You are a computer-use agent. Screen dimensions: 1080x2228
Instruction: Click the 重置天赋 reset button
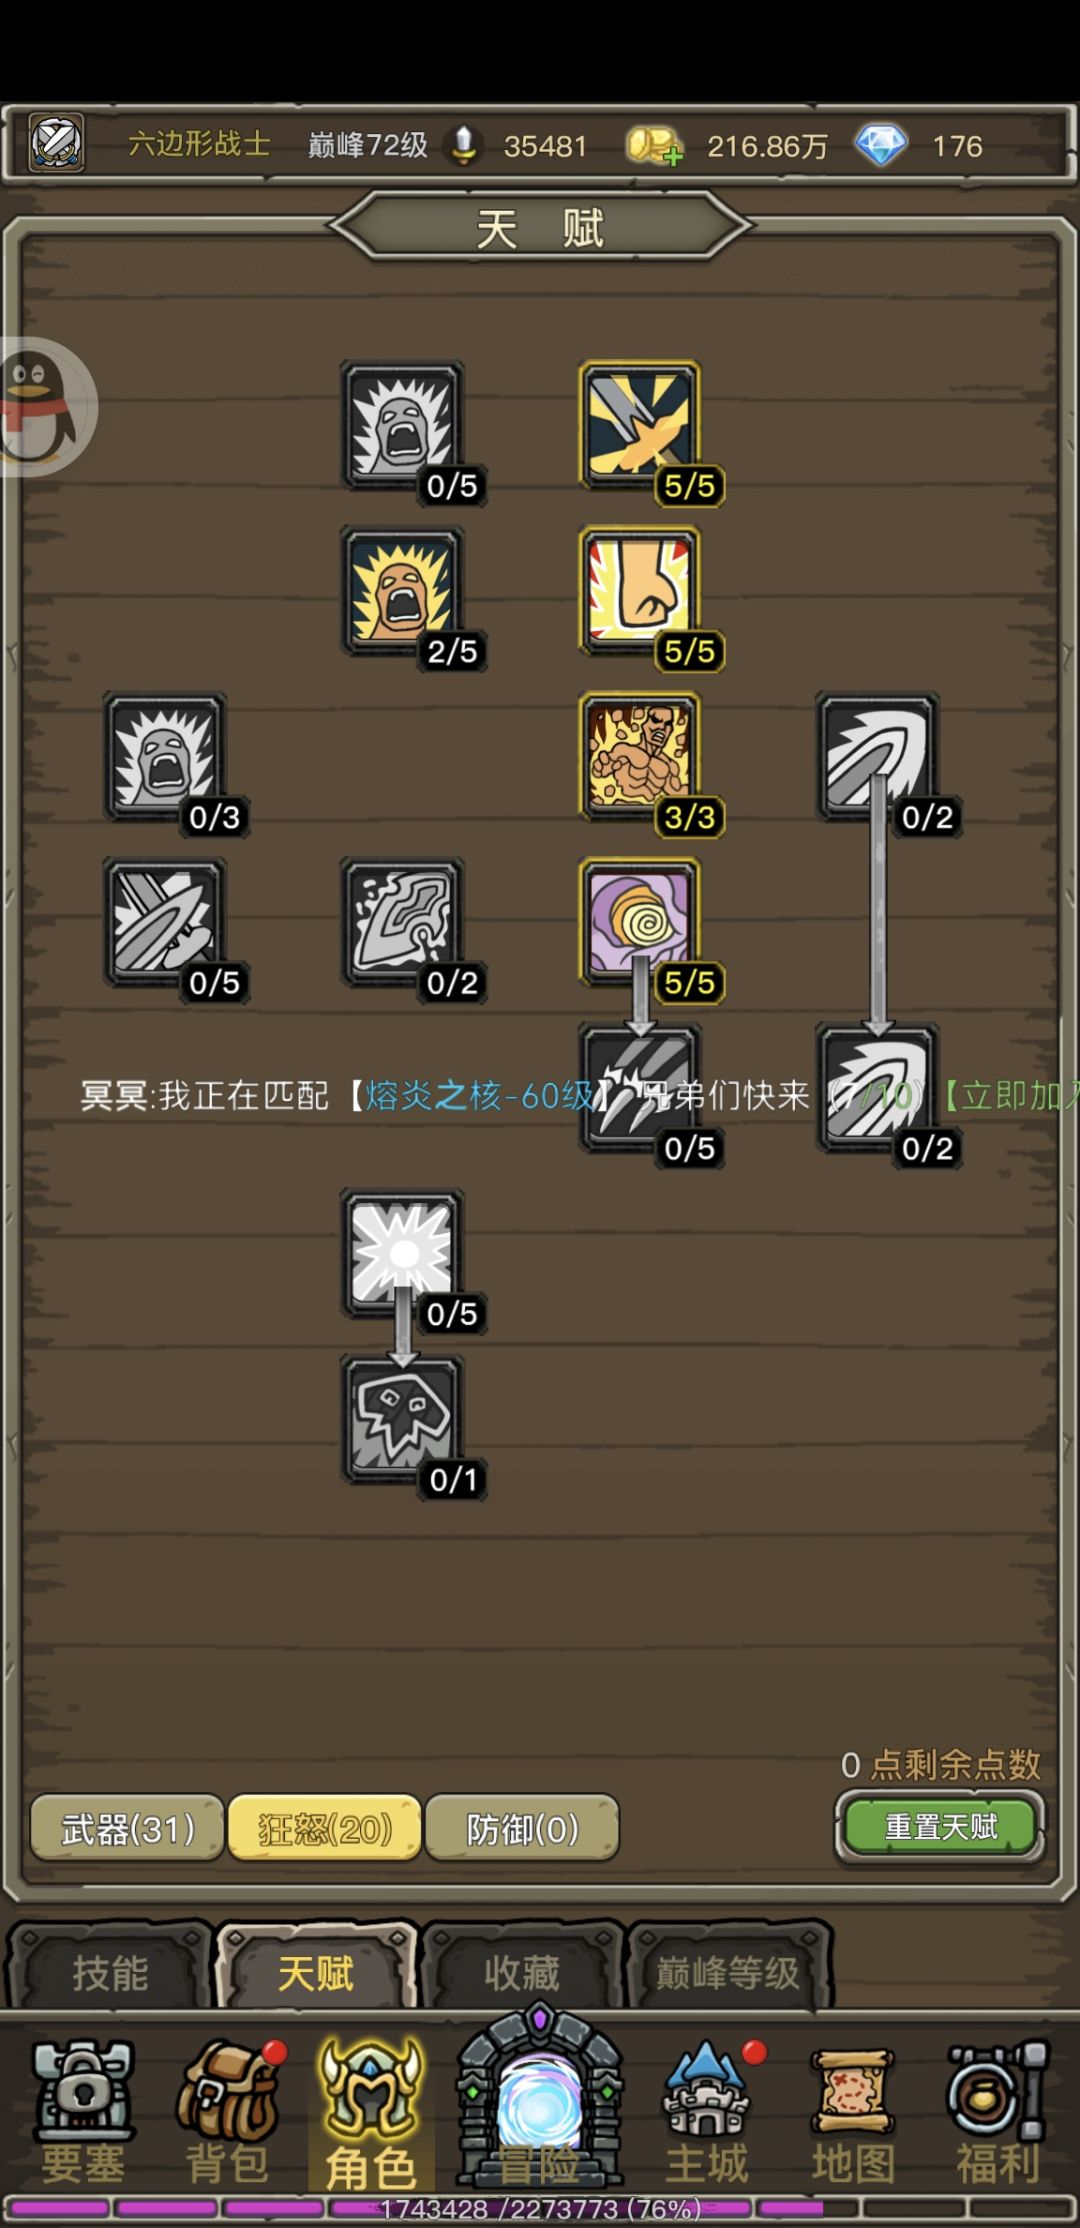tap(940, 1827)
